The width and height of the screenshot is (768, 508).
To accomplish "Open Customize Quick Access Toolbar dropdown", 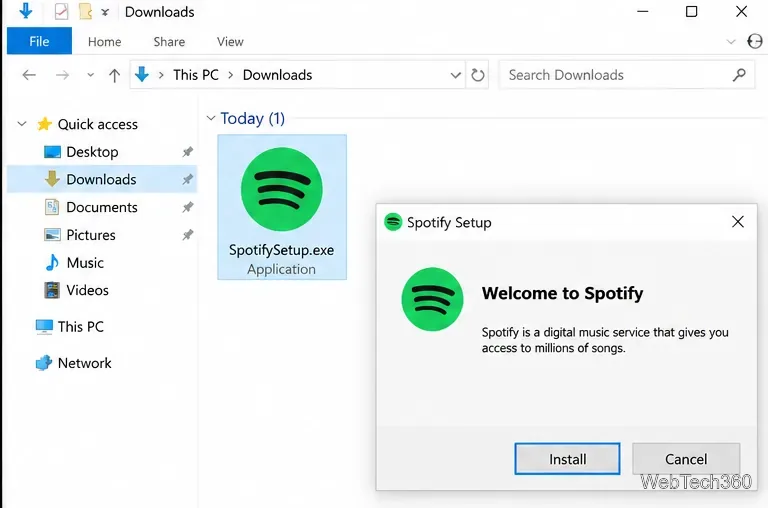I will 105,12.
